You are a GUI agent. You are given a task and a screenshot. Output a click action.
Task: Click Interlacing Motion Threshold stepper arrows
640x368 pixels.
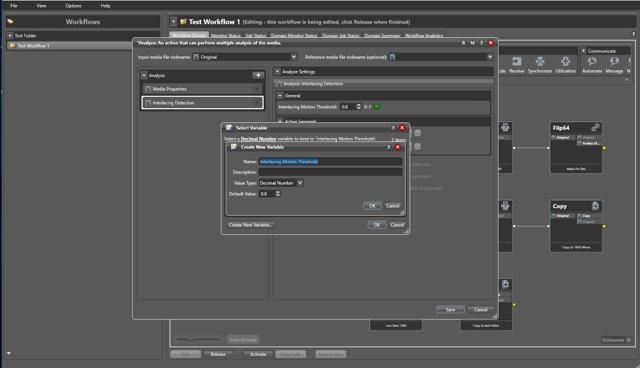click(358, 107)
